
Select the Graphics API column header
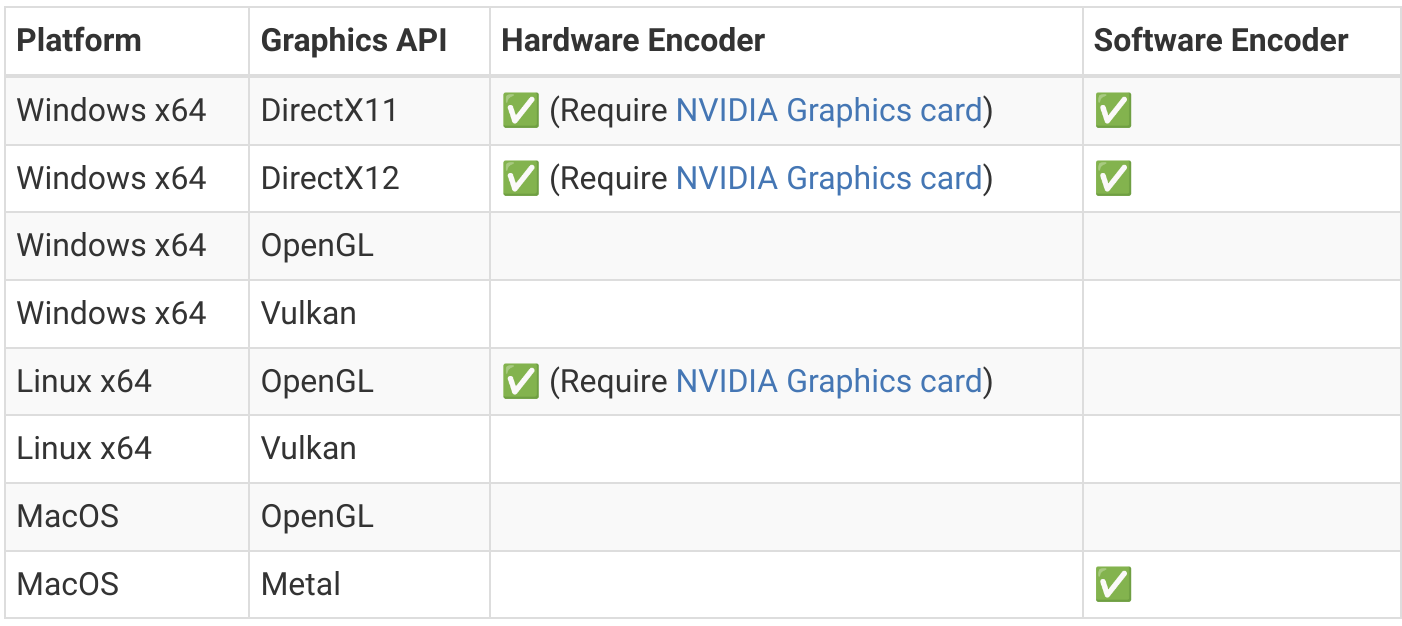point(354,41)
